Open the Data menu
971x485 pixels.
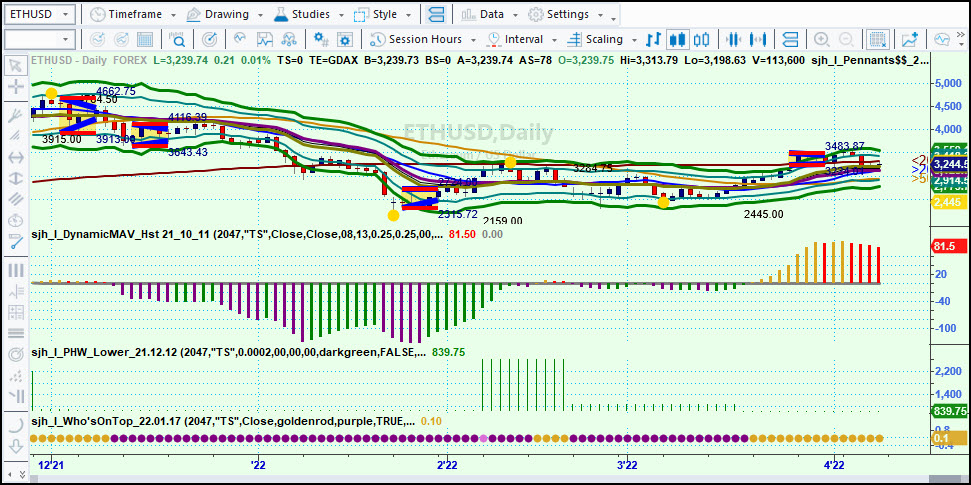tap(490, 14)
